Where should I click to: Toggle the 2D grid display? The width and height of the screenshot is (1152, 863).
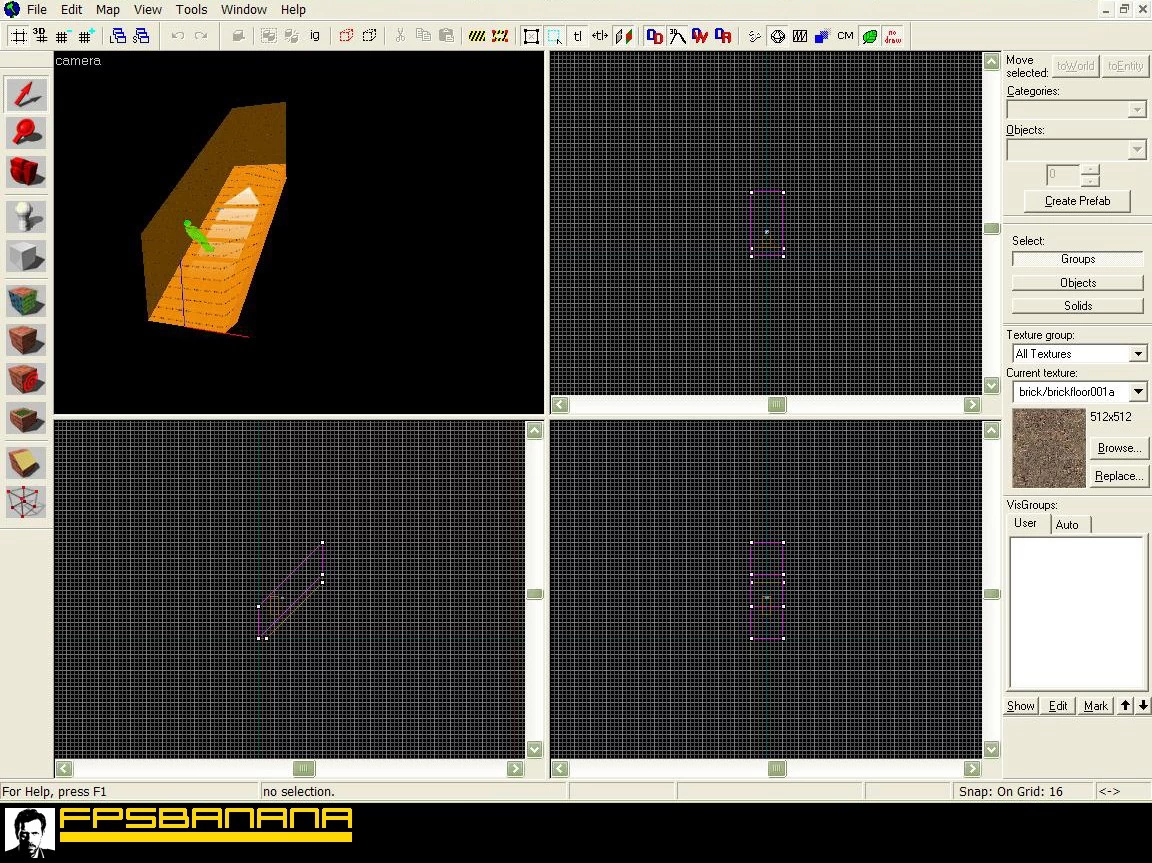(x=18, y=36)
